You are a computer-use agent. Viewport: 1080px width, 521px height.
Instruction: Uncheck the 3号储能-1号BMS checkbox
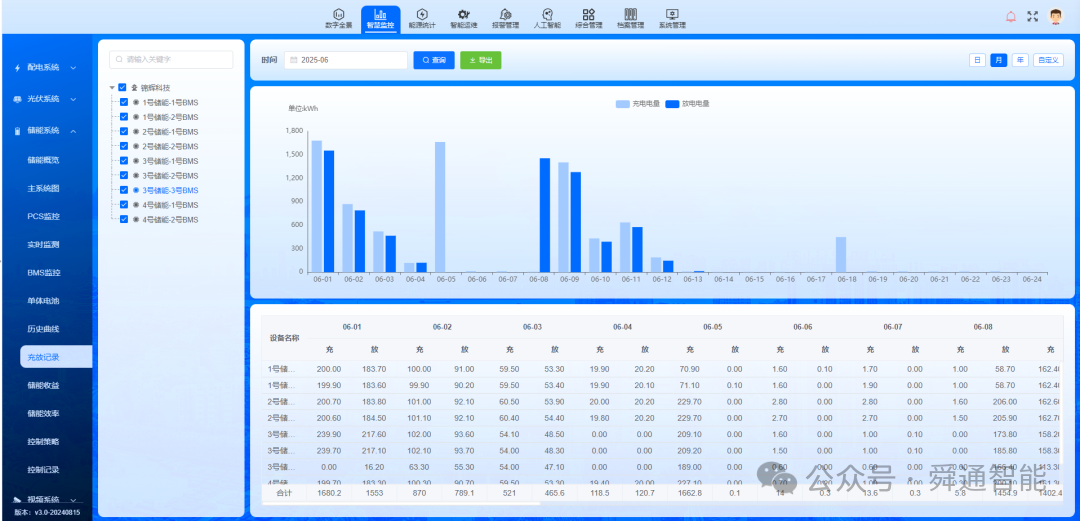click(124, 161)
